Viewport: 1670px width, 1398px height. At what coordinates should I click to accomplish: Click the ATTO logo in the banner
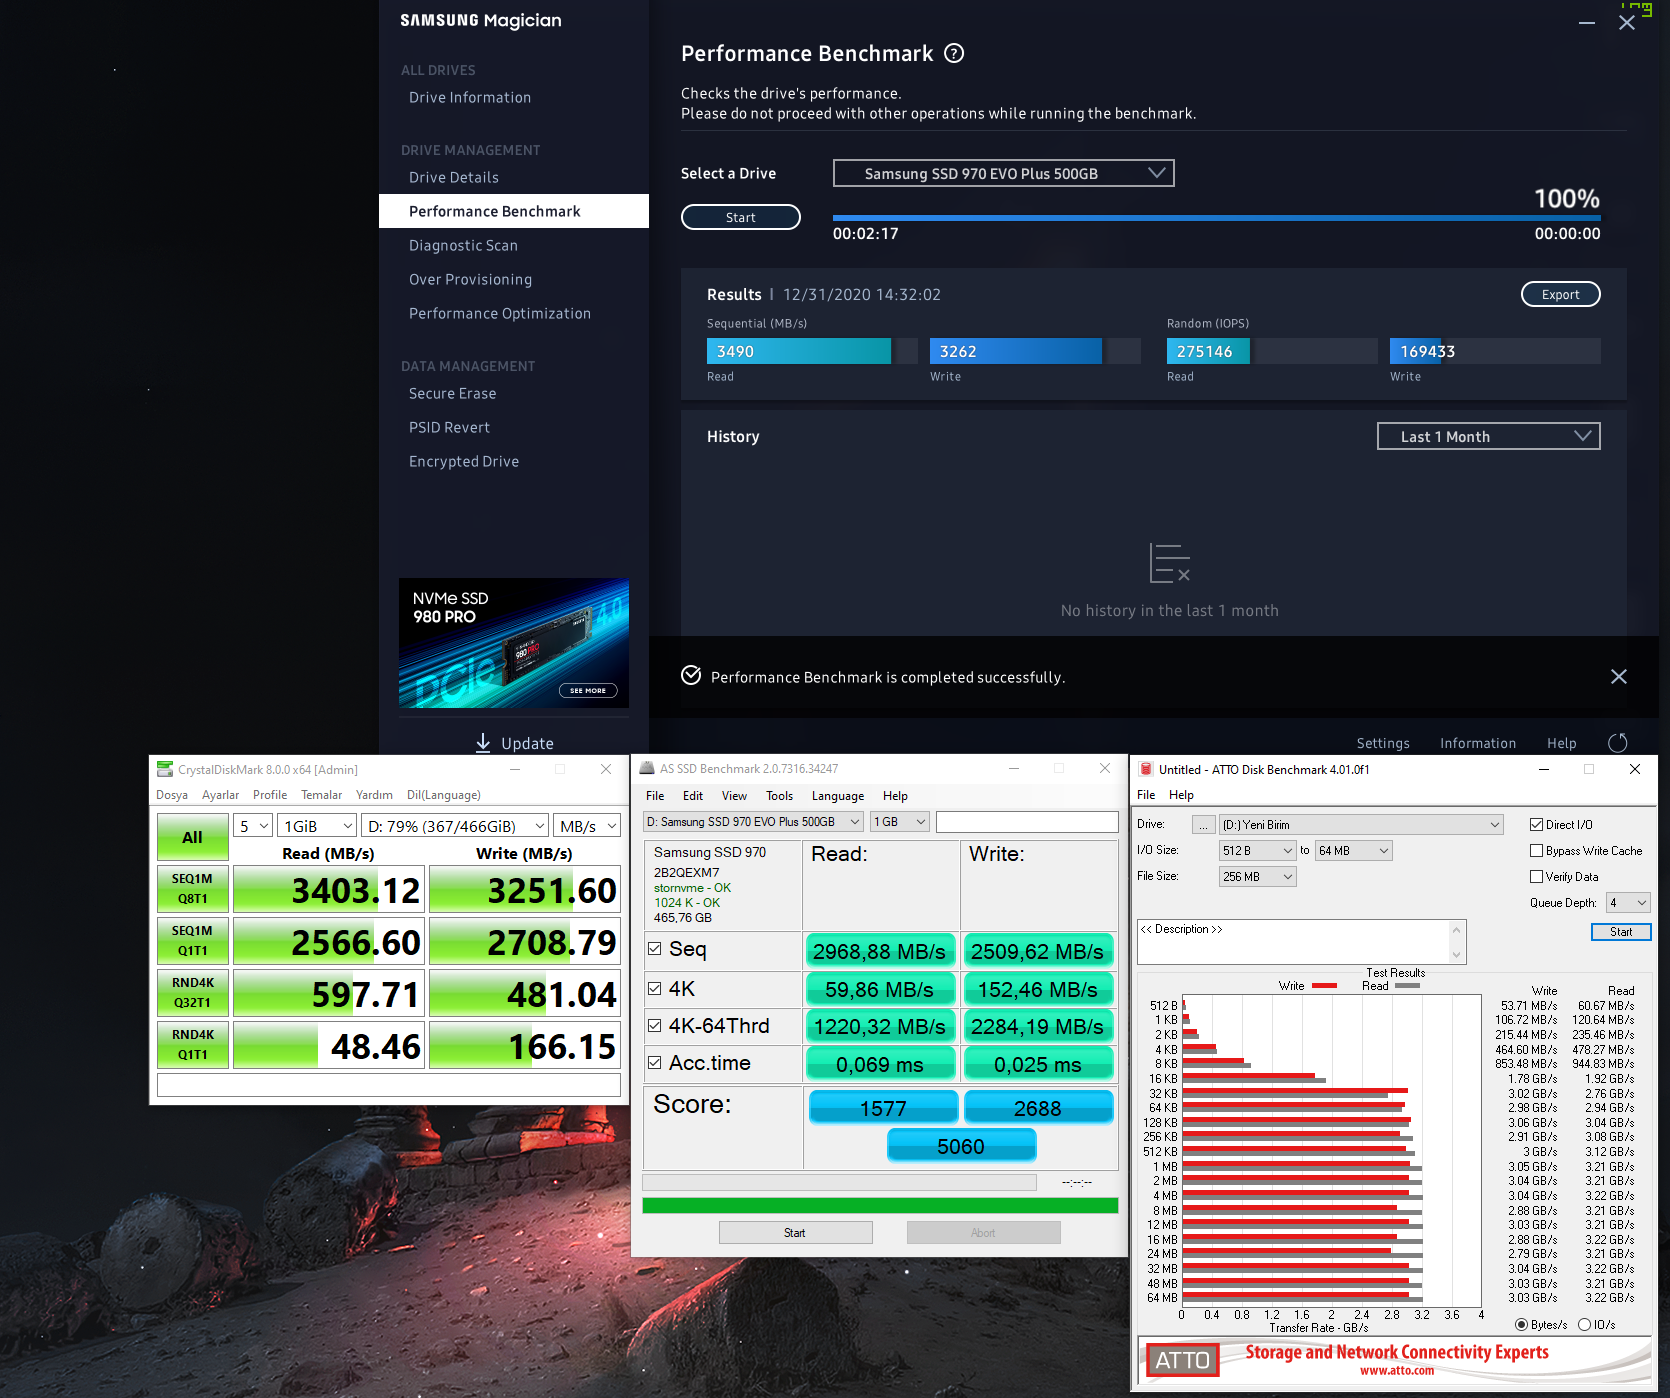click(1182, 1360)
